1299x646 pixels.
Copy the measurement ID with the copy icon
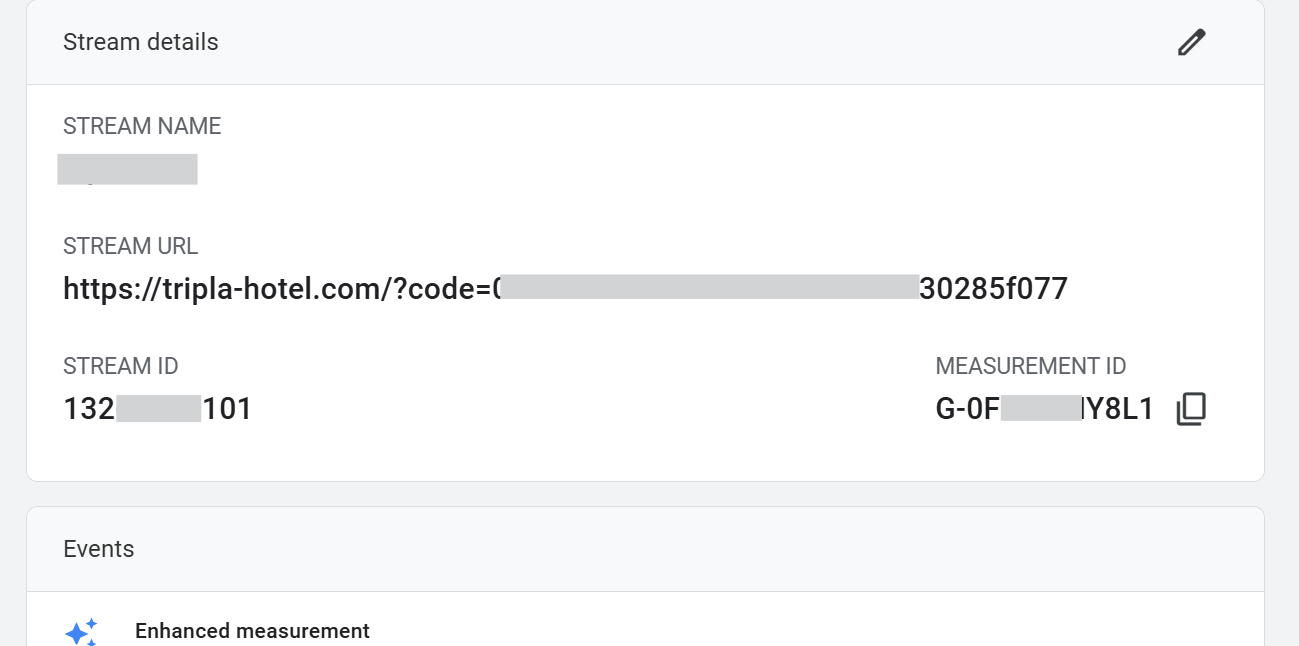pyautogui.click(x=1191, y=409)
